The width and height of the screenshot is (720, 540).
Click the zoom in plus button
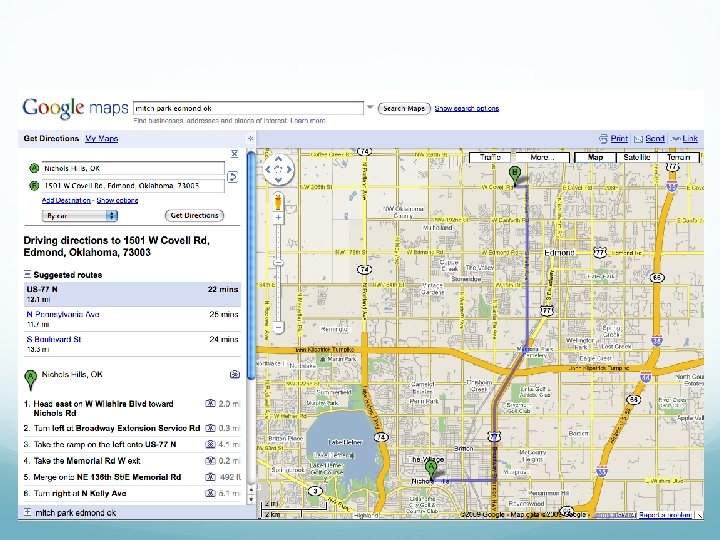point(279,217)
